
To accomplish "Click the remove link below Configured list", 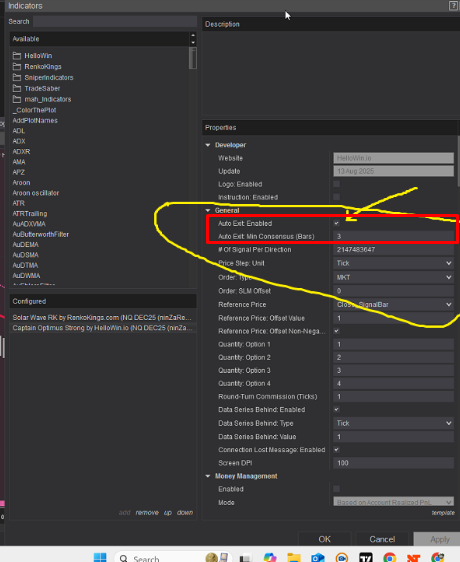I will [x=147, y=513].
